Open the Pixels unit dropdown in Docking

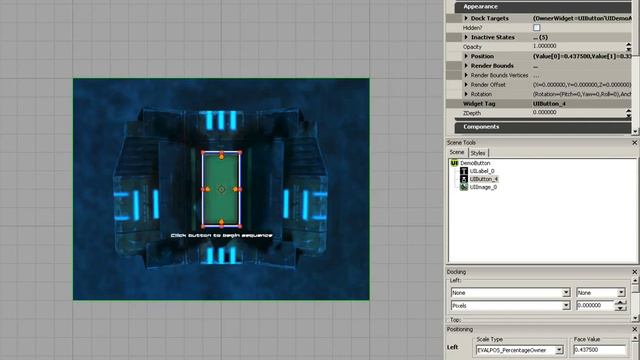click(x=566, y=305)
